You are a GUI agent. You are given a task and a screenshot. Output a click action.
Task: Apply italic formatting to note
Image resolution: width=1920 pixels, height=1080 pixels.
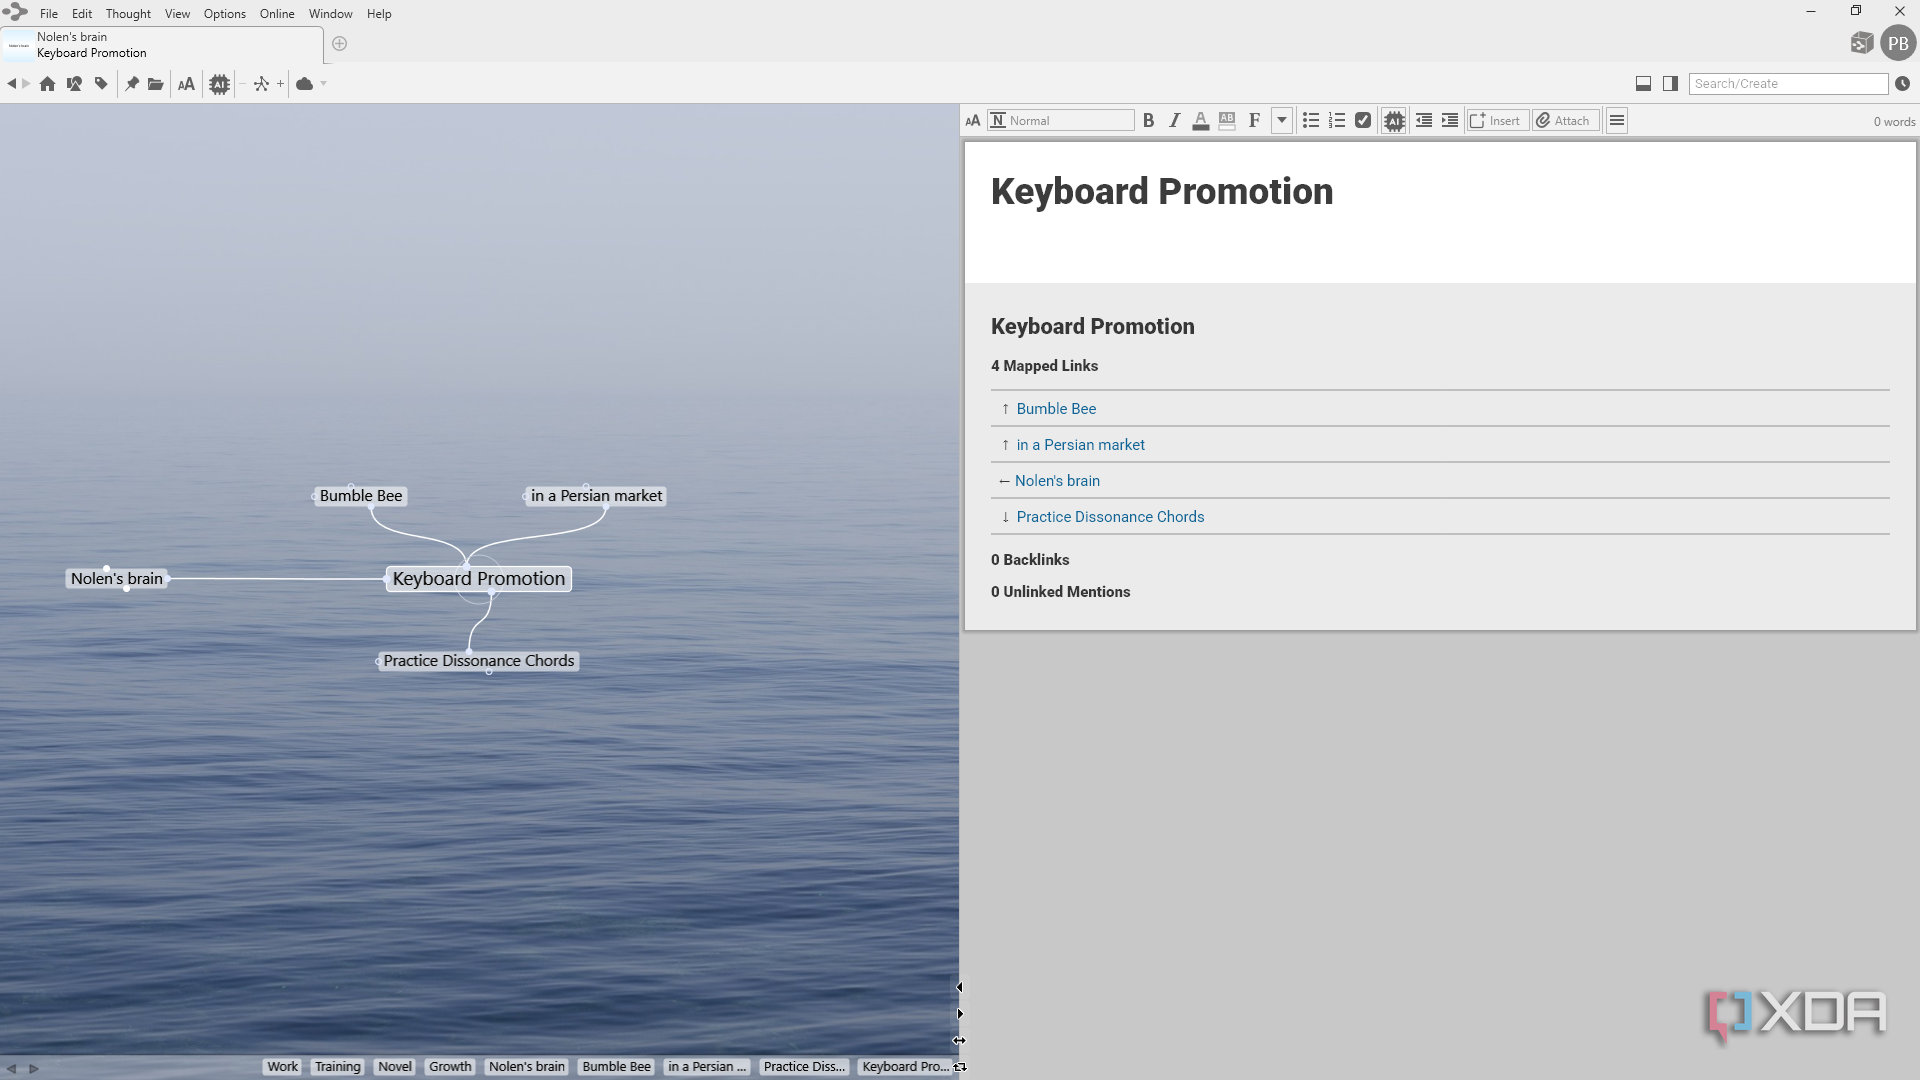point(1174,121)
